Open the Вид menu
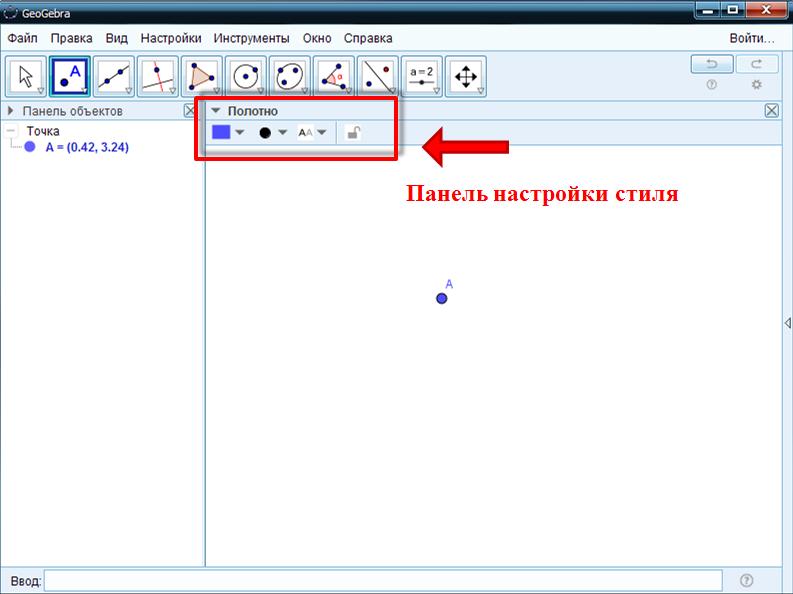The width and height of the screenshot is (793, 594). coord(117,38)
